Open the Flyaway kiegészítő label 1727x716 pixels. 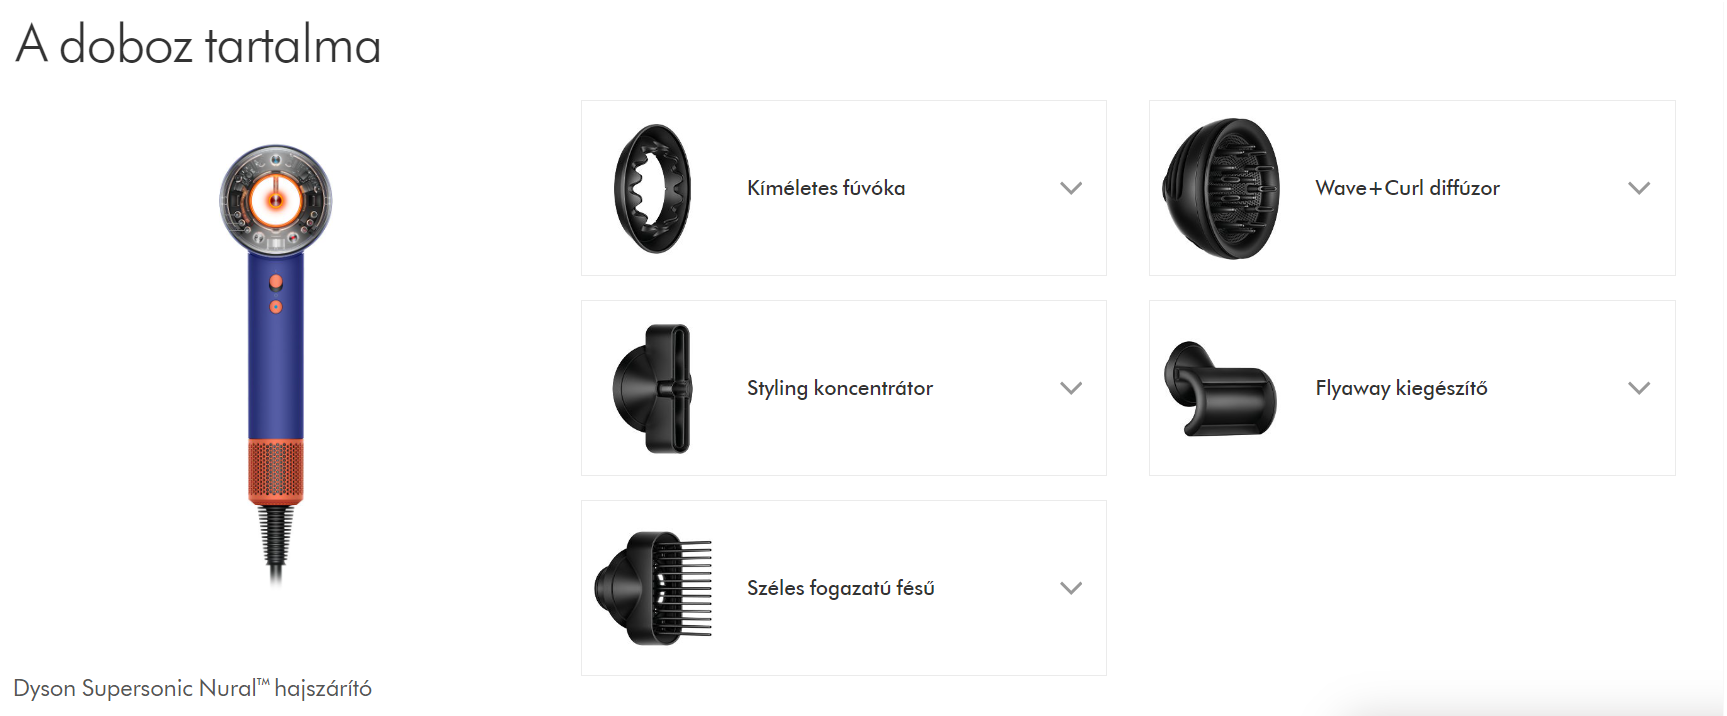click(1401, 388)
